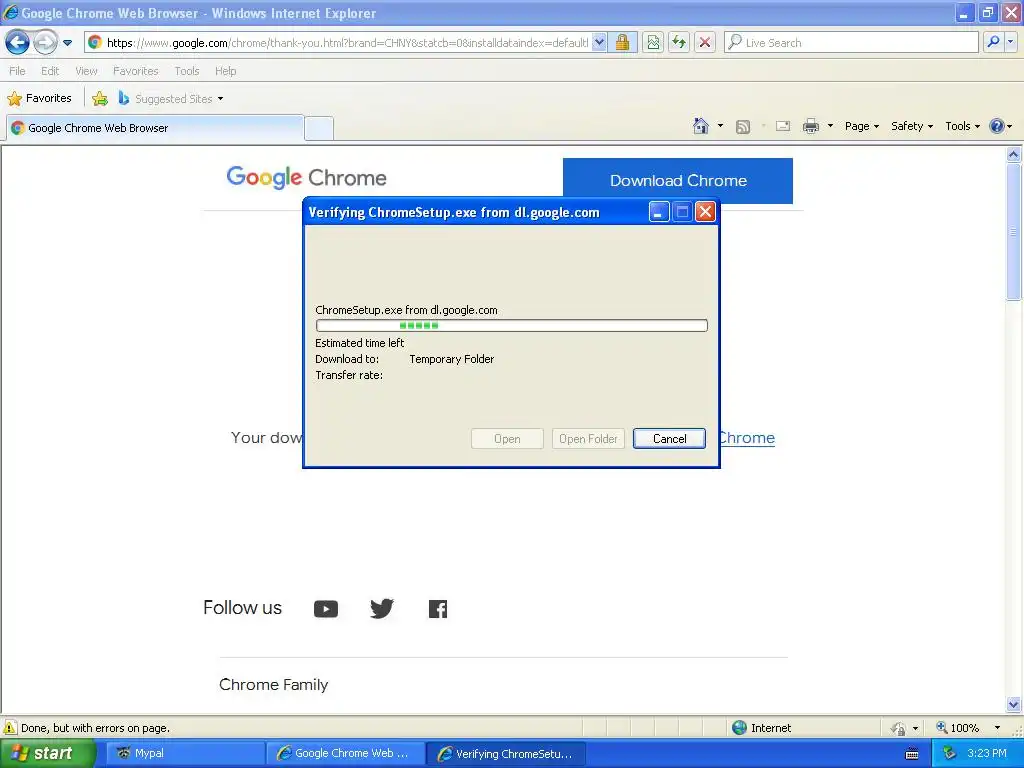This screenshot has height=768, width=1024.
Task: Open the zoom level dropdown arrow
Action: pos(997,728)
